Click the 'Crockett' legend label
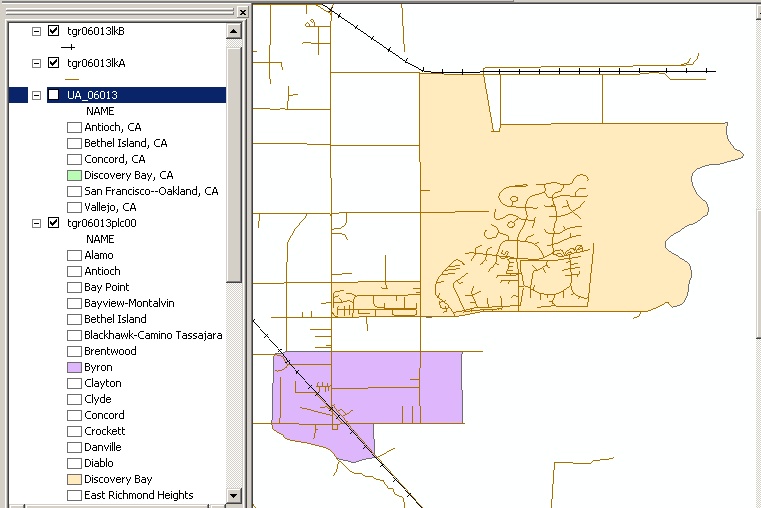761x508 pixels. [105, 431]
